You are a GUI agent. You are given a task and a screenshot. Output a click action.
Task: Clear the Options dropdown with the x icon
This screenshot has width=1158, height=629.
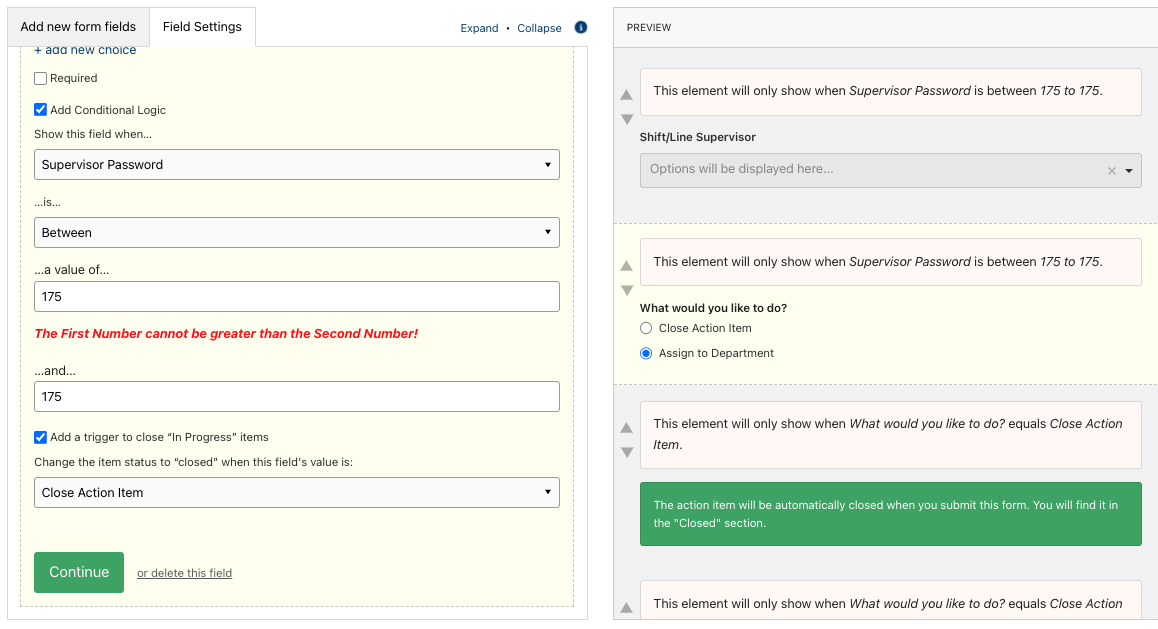pyautogui.click(x=1111, y=170)
